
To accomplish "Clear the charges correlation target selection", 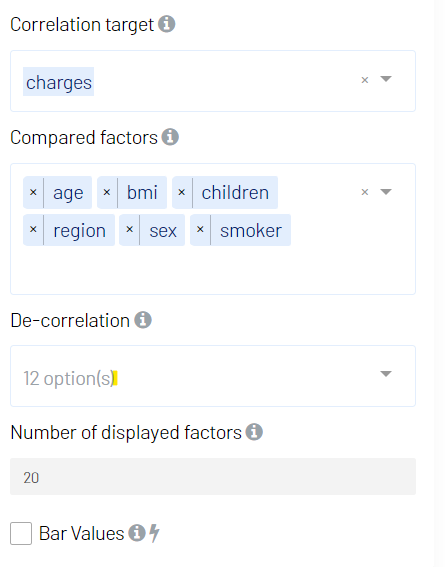I will 365,80.
